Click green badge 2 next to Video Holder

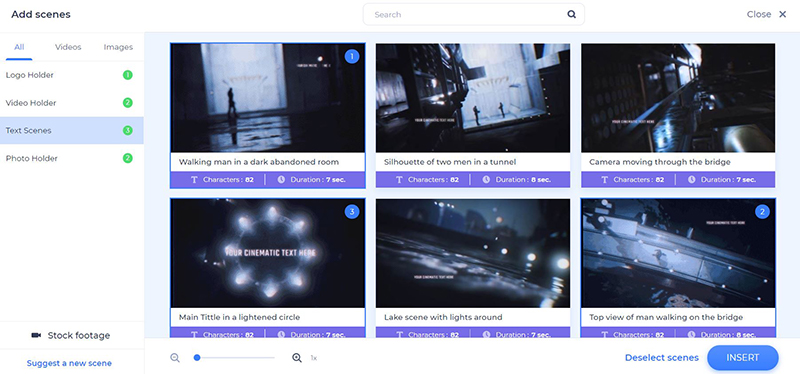[x=128, y=103]
